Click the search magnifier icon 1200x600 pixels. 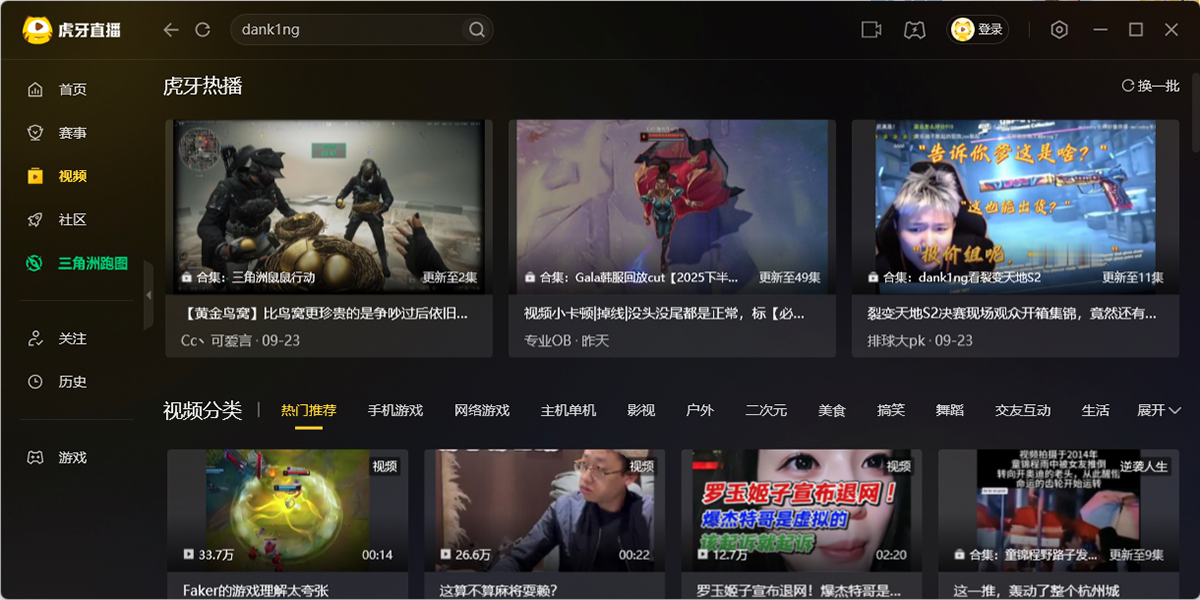(x=477, y=30)
